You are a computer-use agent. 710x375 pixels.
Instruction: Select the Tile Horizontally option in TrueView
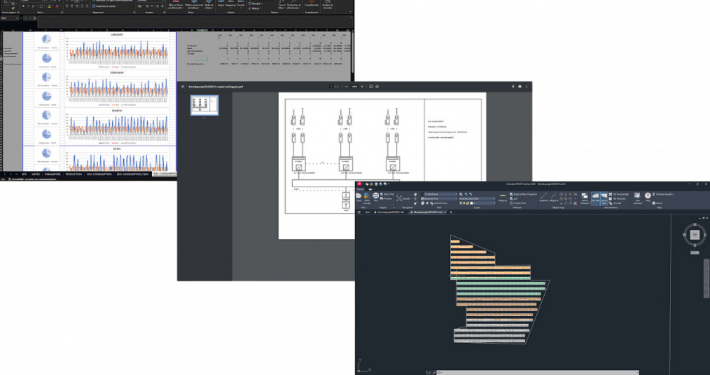[619, 194]
